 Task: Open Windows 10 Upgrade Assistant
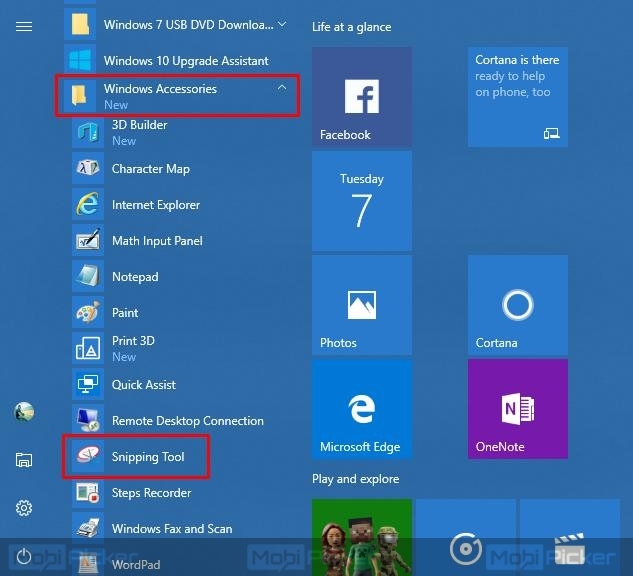pos(185,61)
